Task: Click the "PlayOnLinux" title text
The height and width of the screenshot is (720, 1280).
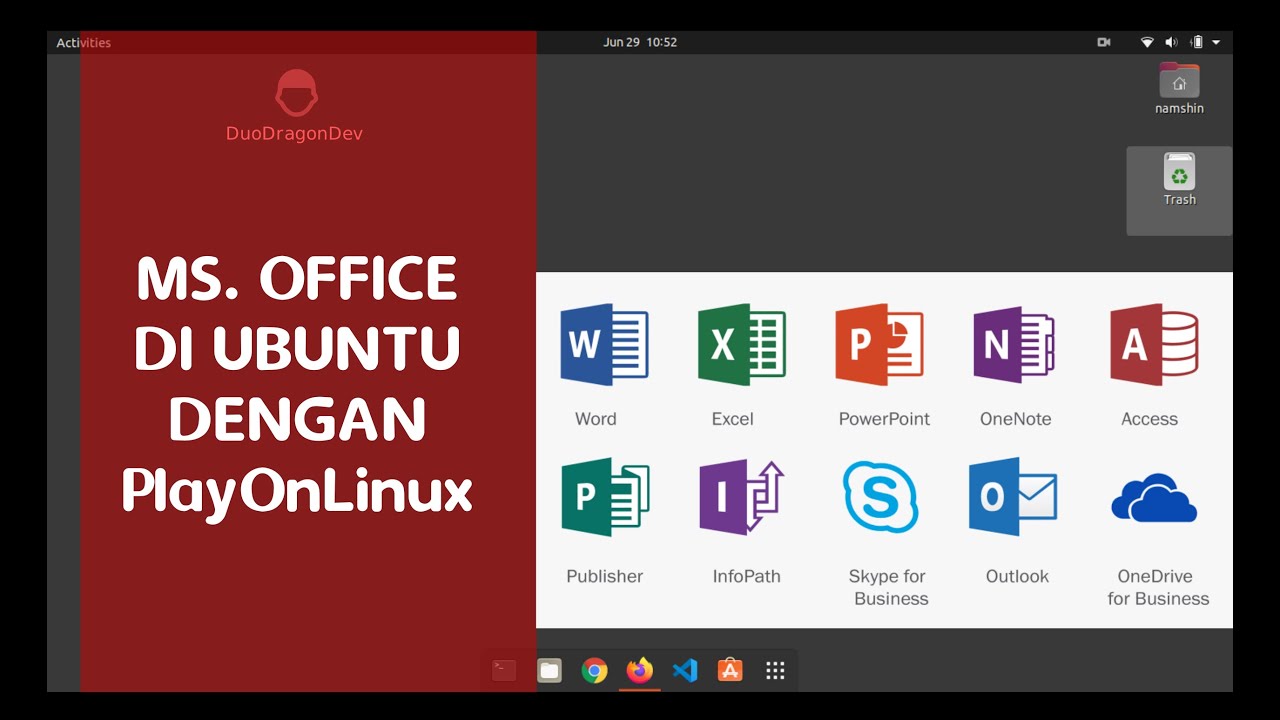Action: coord(297,491)
